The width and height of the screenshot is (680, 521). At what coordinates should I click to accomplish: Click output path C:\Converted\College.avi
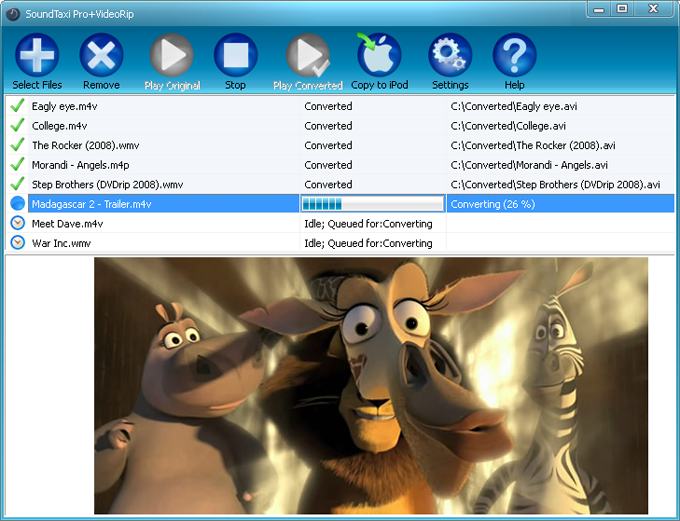508,126
